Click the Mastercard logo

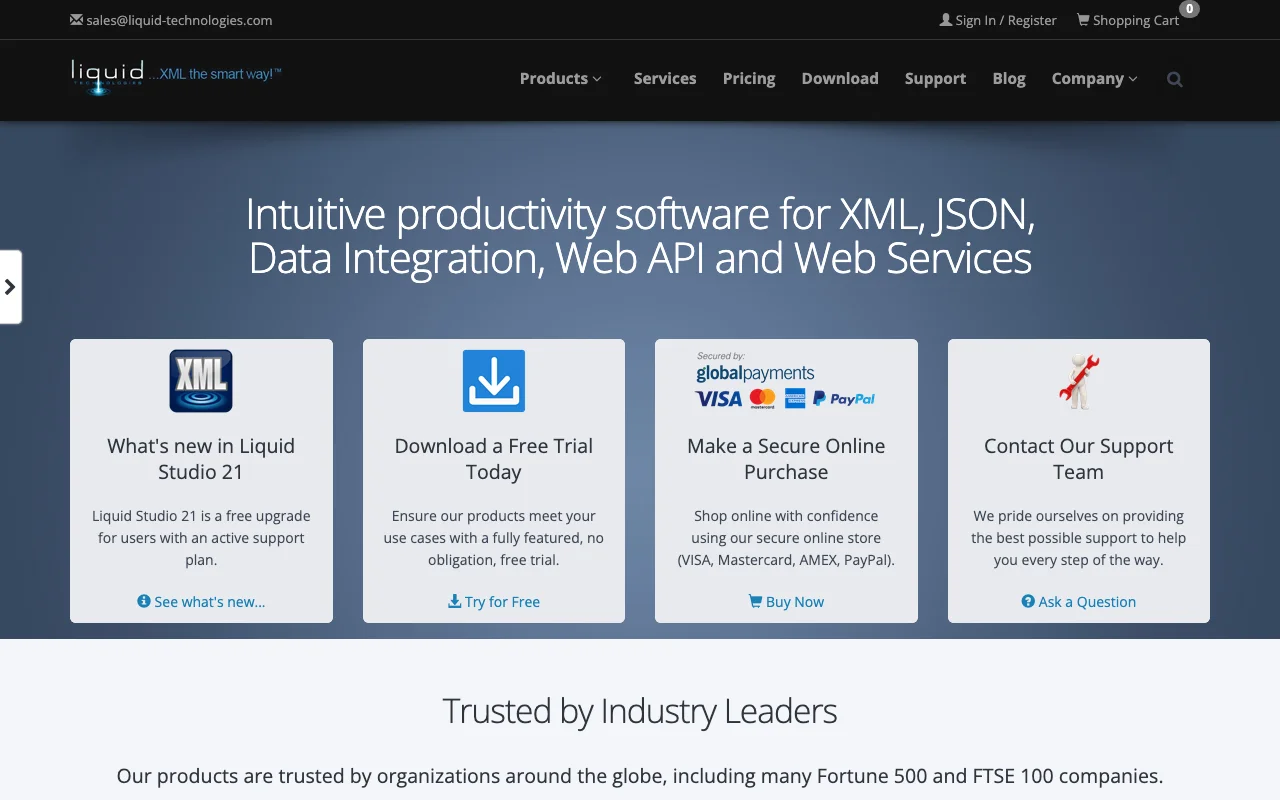763,399
